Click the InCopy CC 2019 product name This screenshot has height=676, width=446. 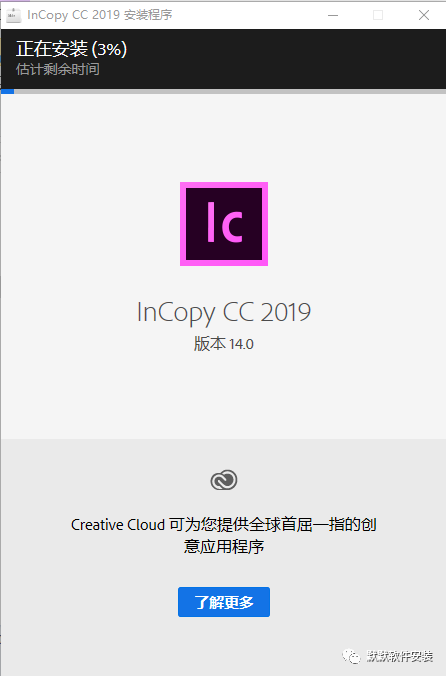click(x=224, y=312)
